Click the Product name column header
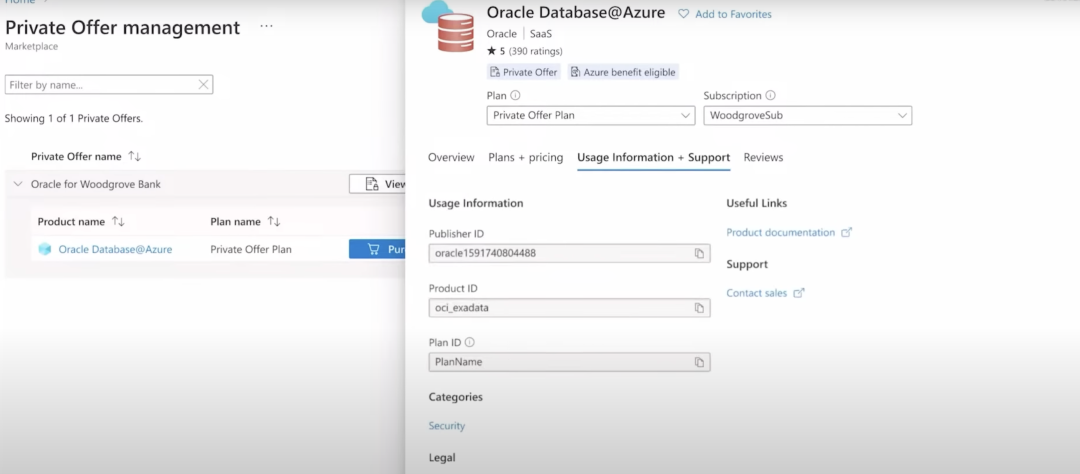The width and height of the screenshot is (1080, 474). (x=71, y=221)
